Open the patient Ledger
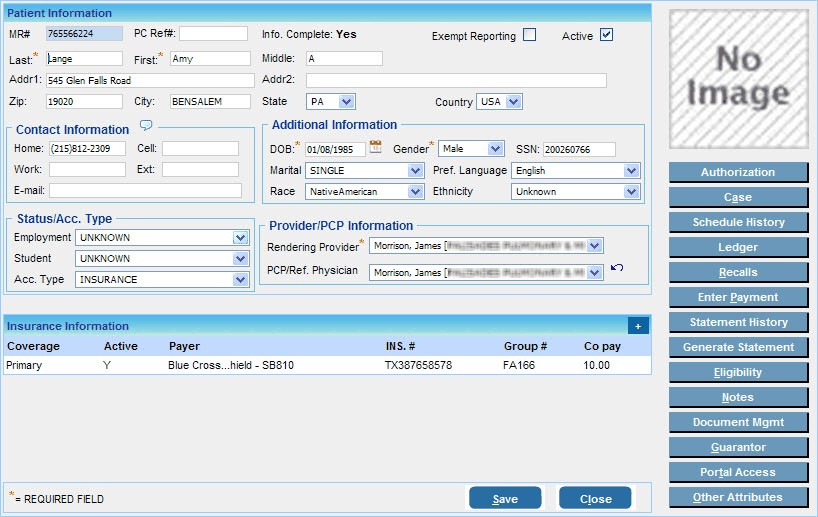The width and height of the screenshot is (818, 517). click(x=738, y=247)
